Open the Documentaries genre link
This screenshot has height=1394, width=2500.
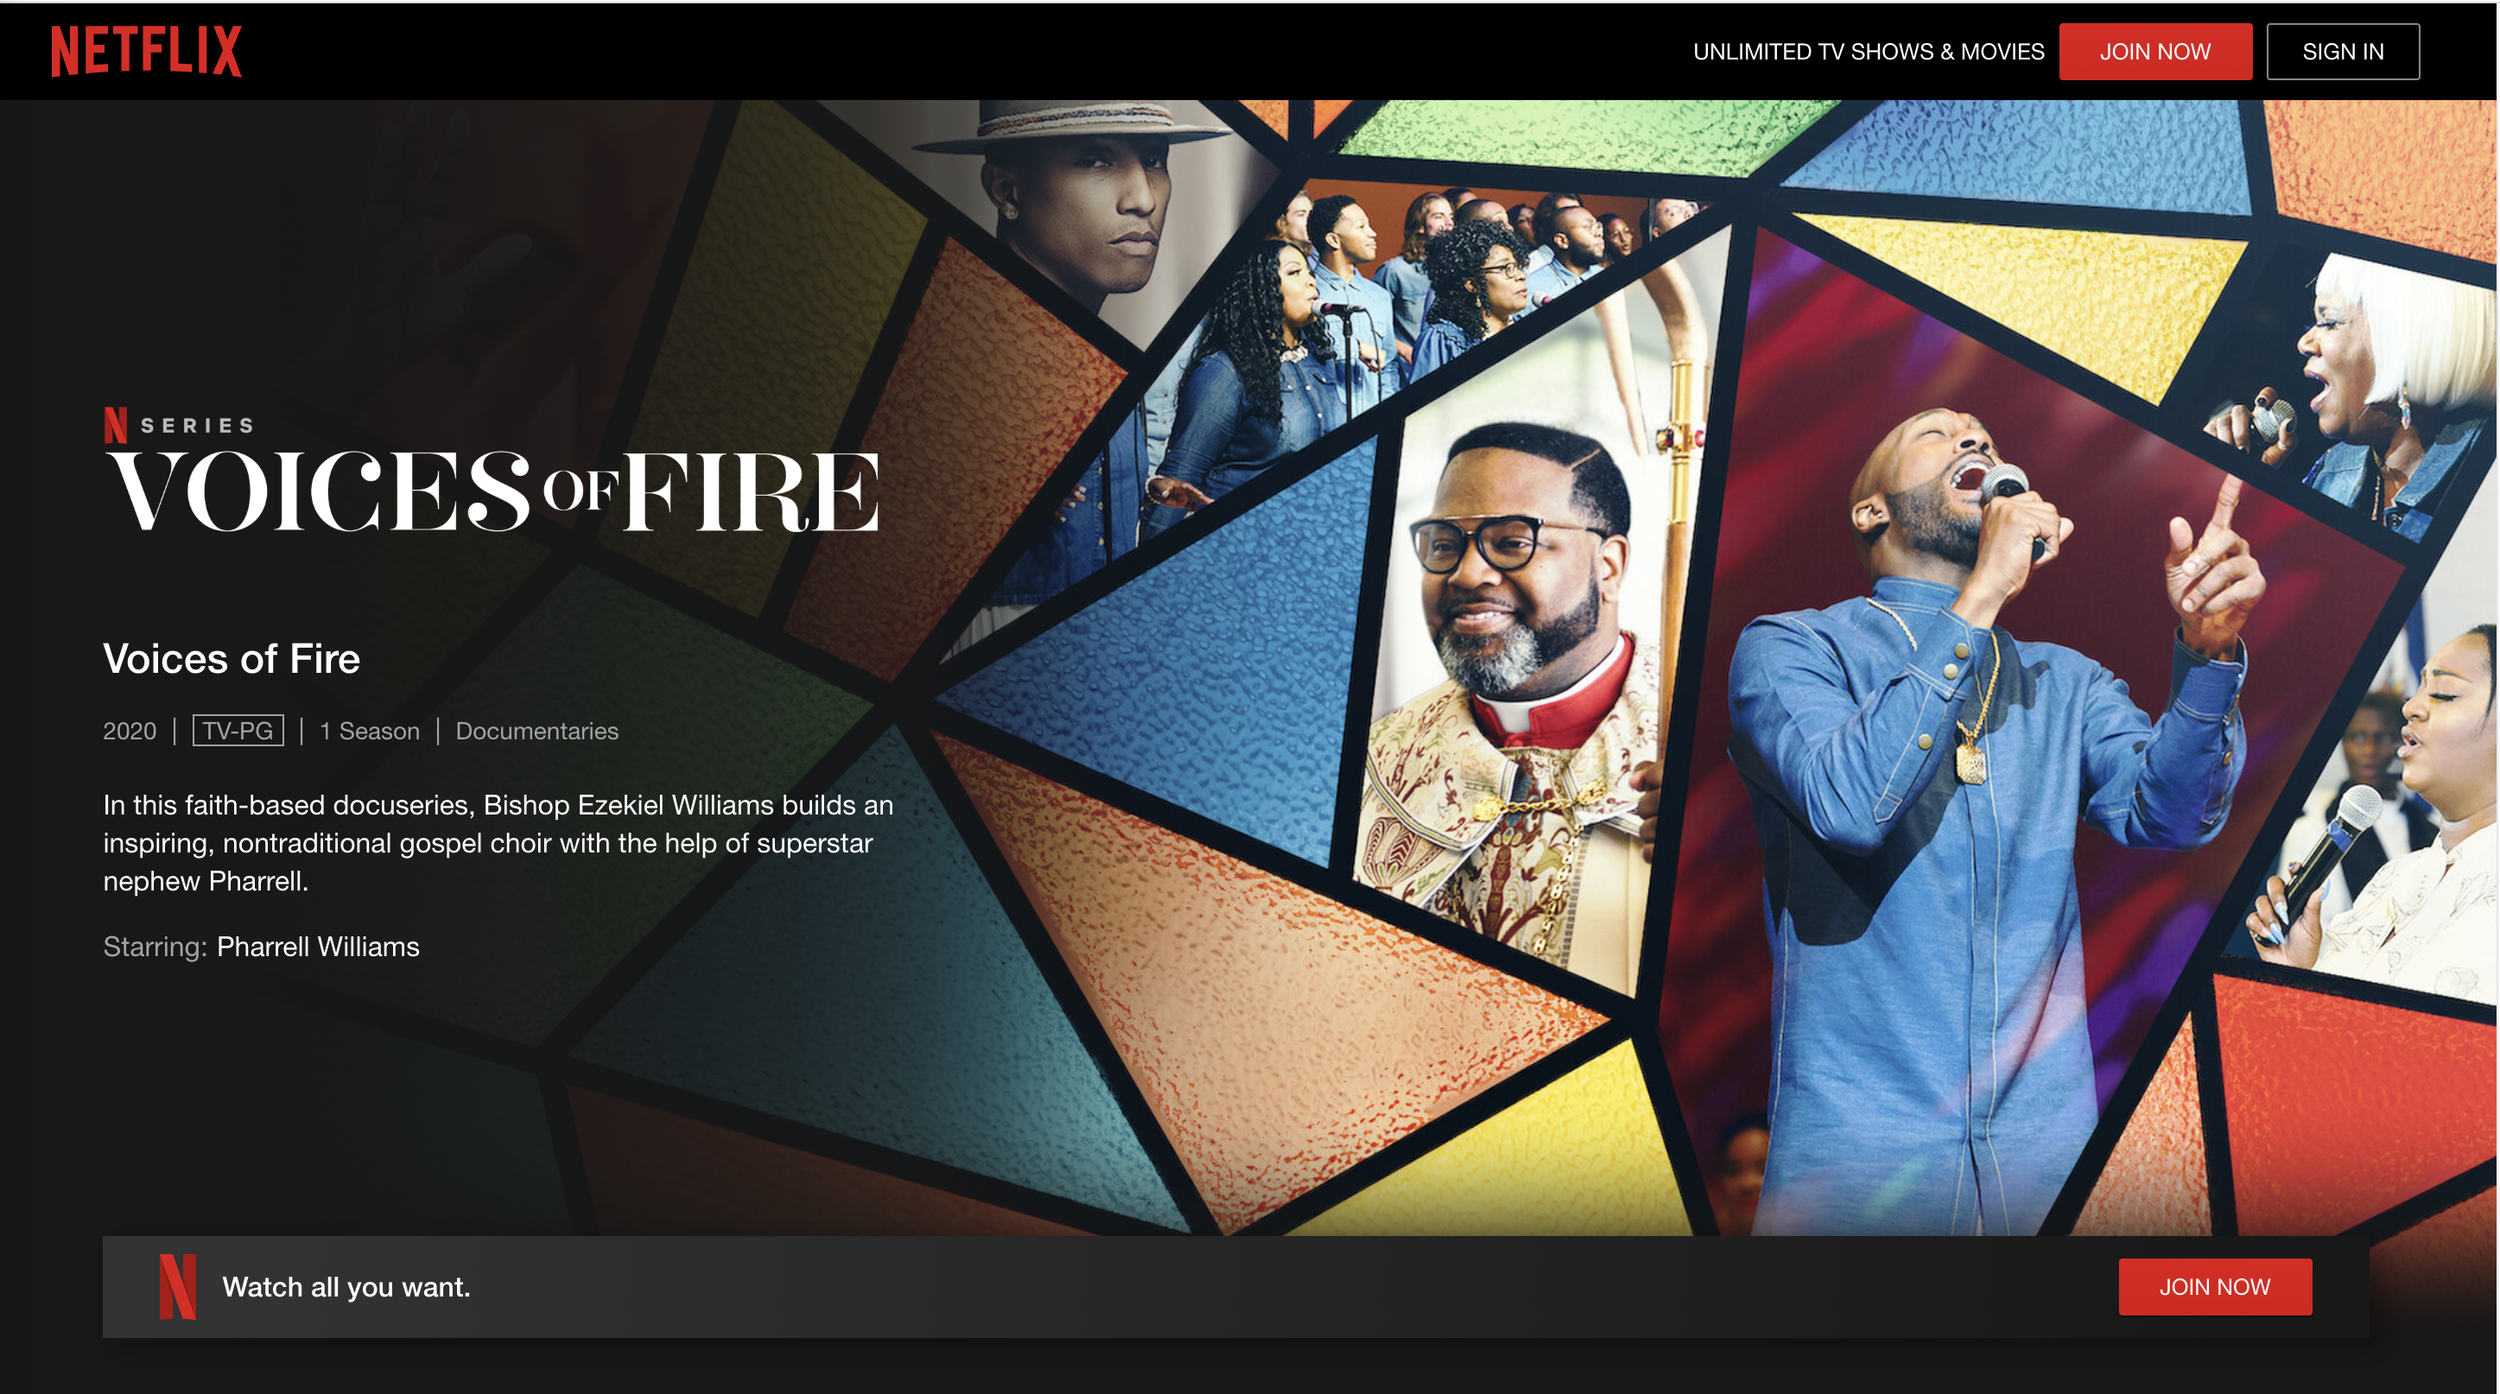pyautogui.click(x=536, y=731)
